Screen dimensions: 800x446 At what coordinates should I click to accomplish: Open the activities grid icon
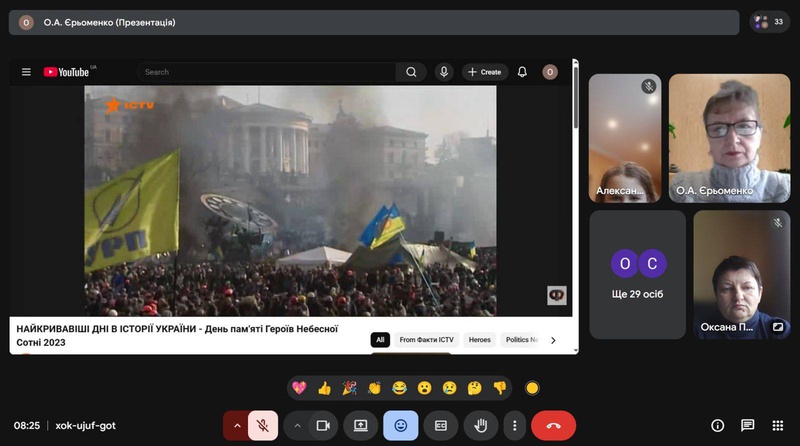[776, 425]
